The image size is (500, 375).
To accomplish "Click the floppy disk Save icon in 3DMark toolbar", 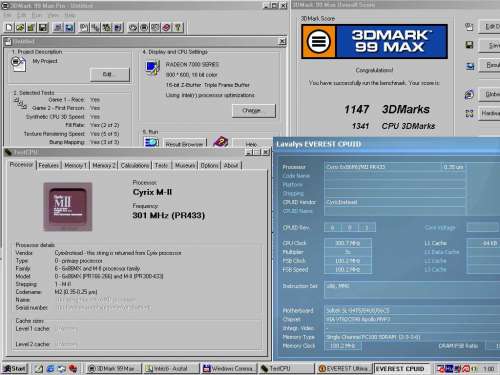I will click(x=43, y=27).
